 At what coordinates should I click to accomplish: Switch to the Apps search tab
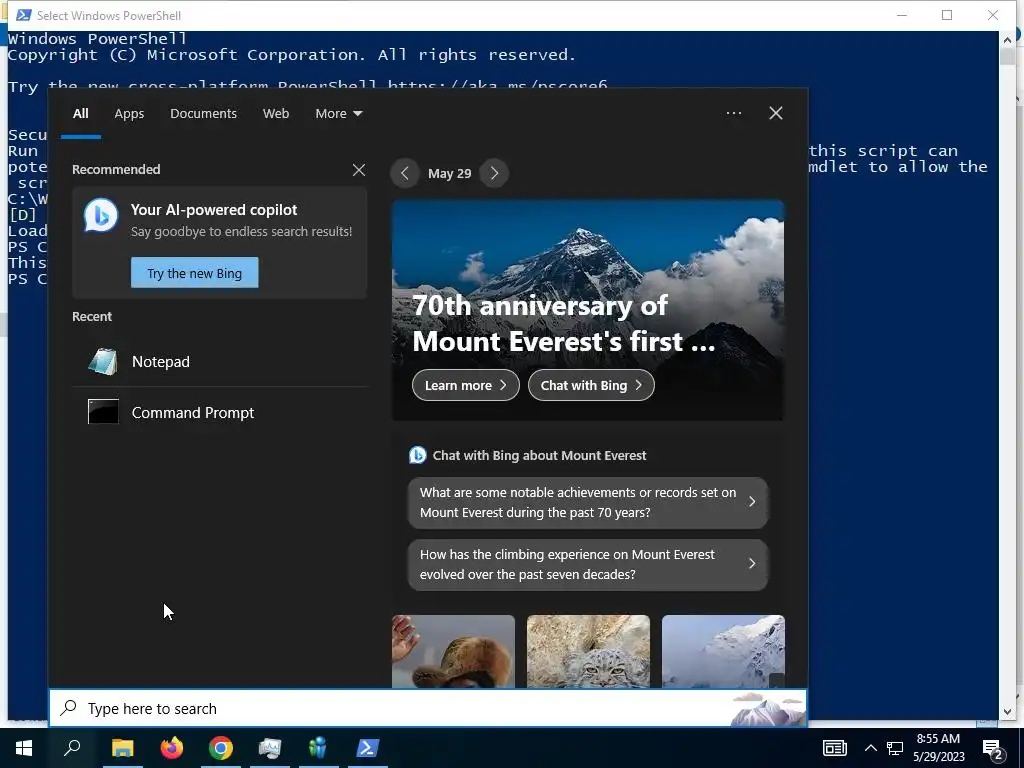[129, 114]
